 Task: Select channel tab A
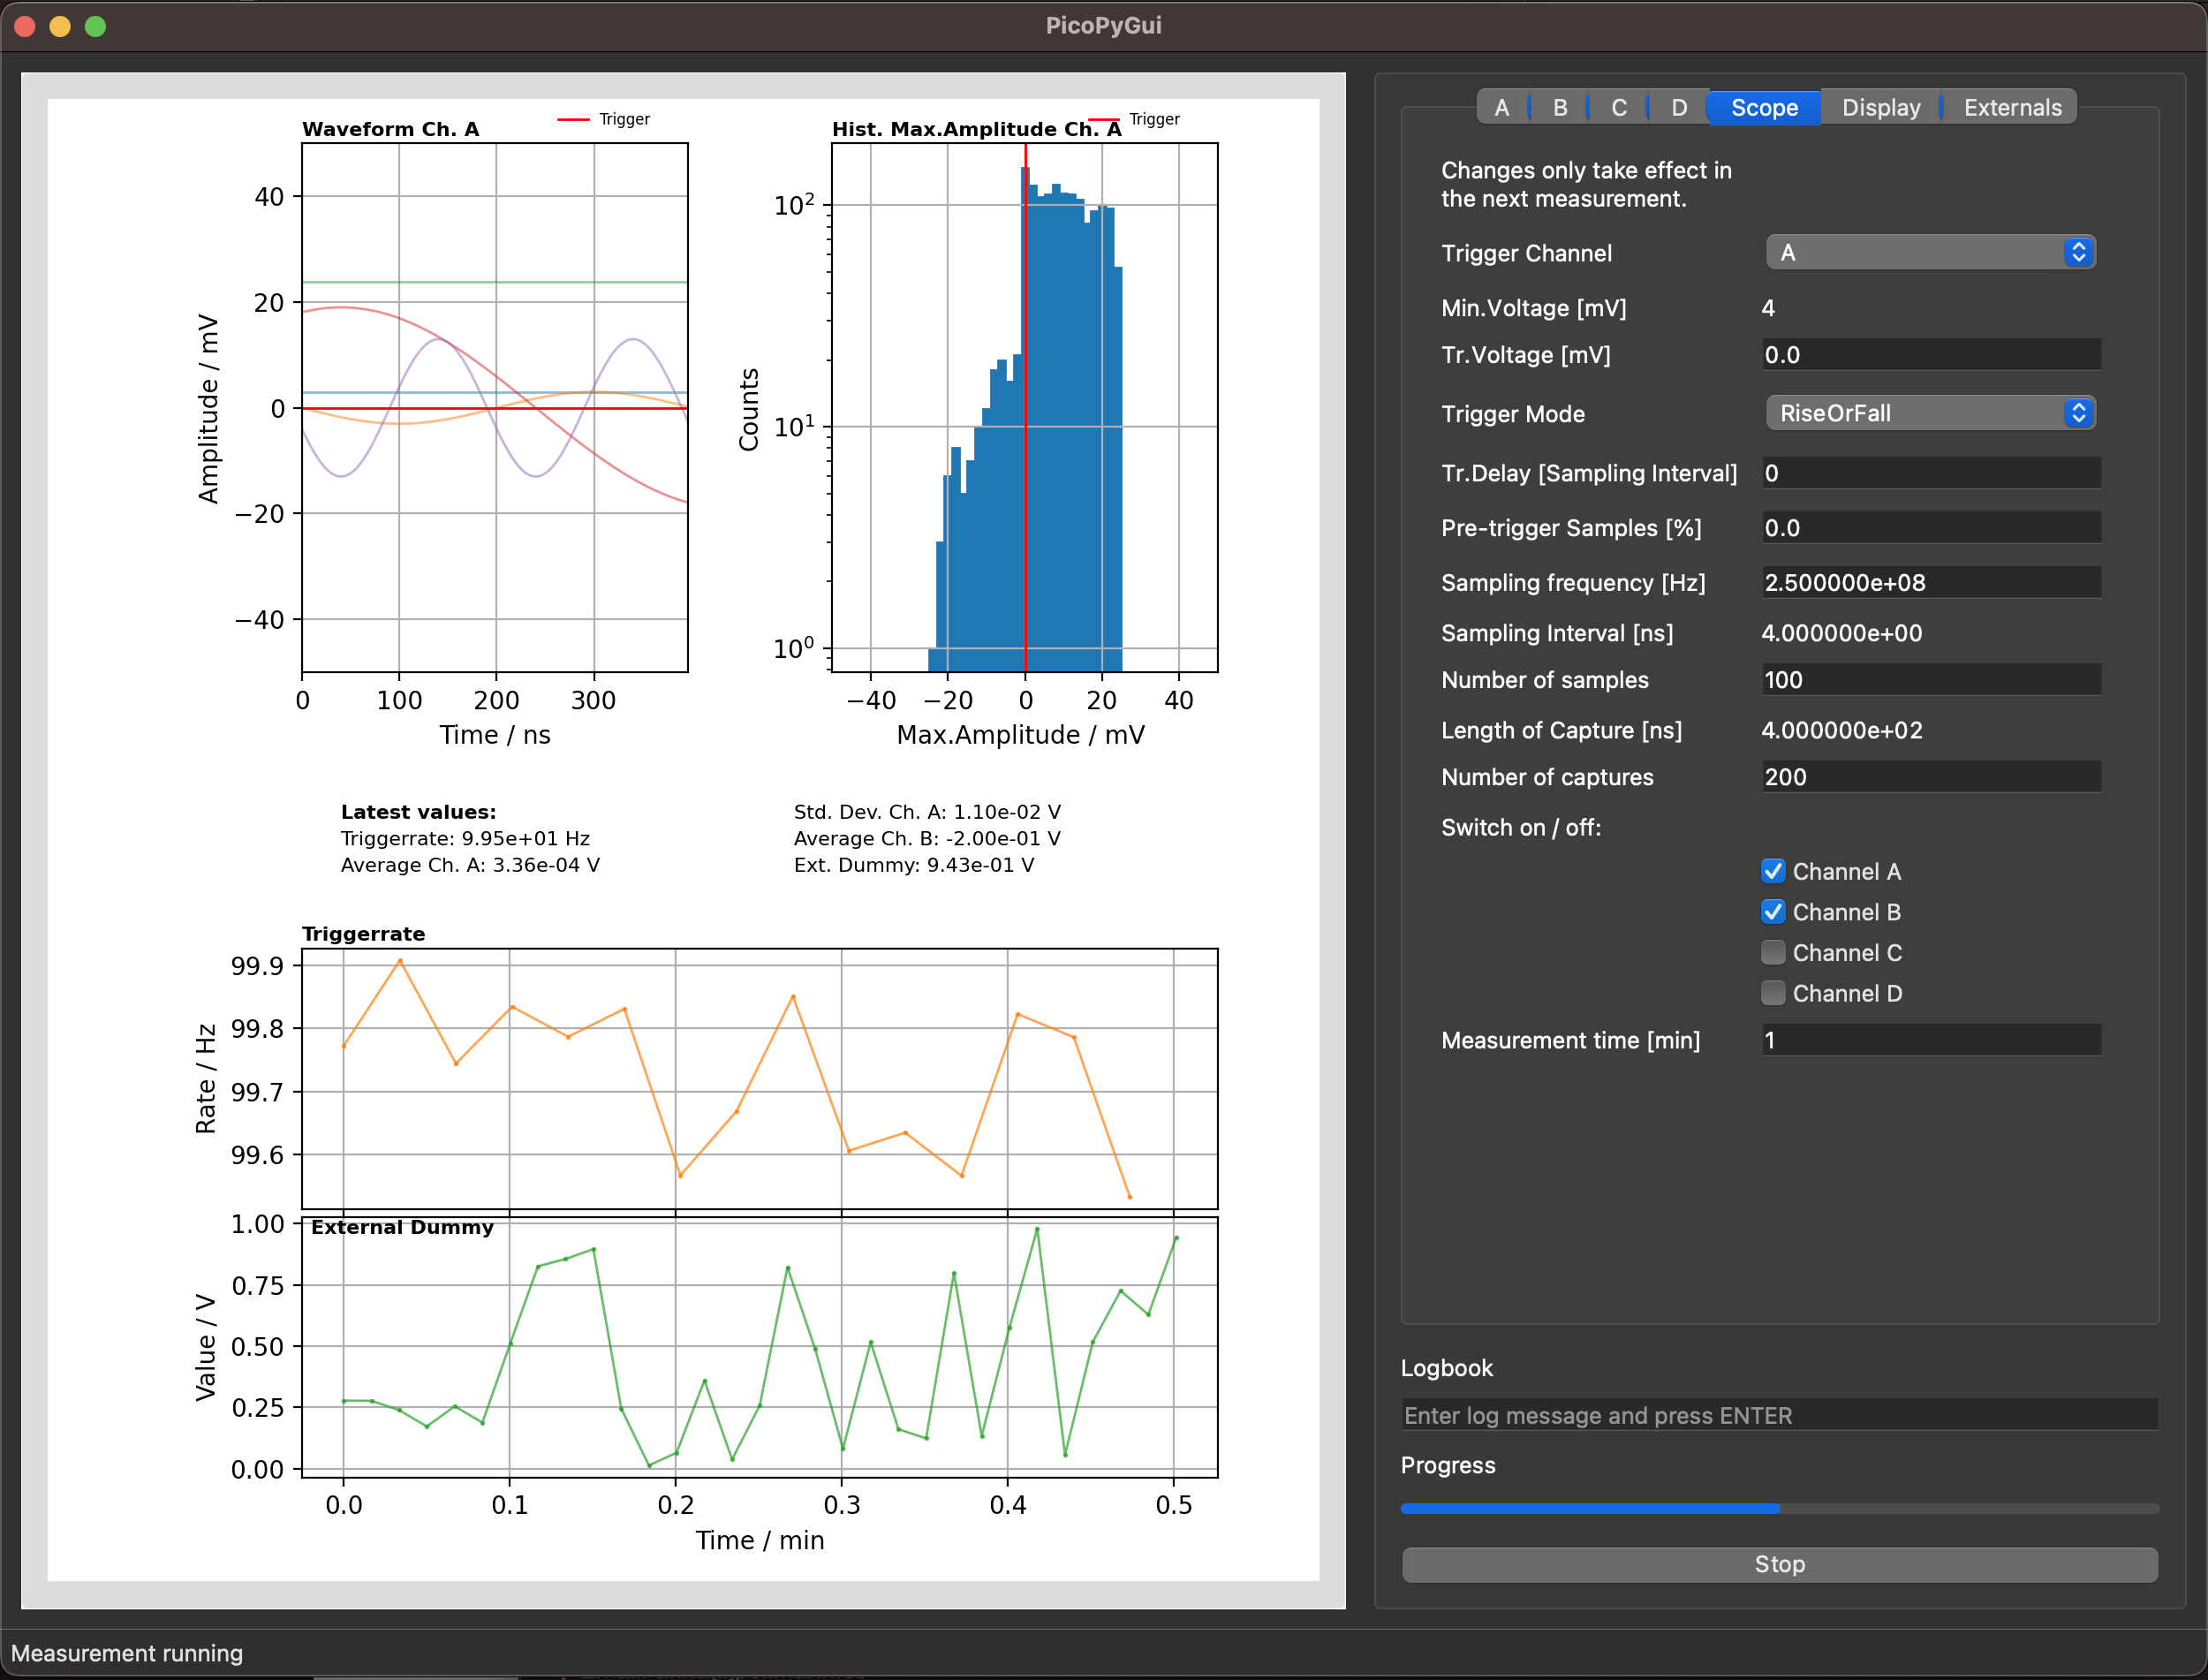tap(1502, 107)
